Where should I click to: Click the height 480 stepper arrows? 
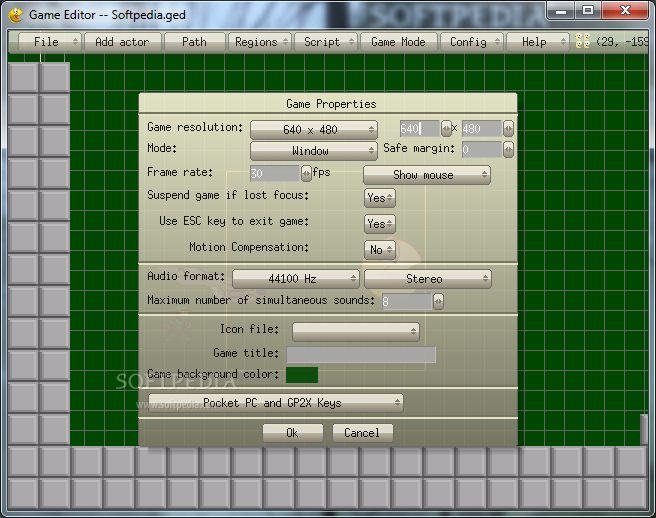508,128
